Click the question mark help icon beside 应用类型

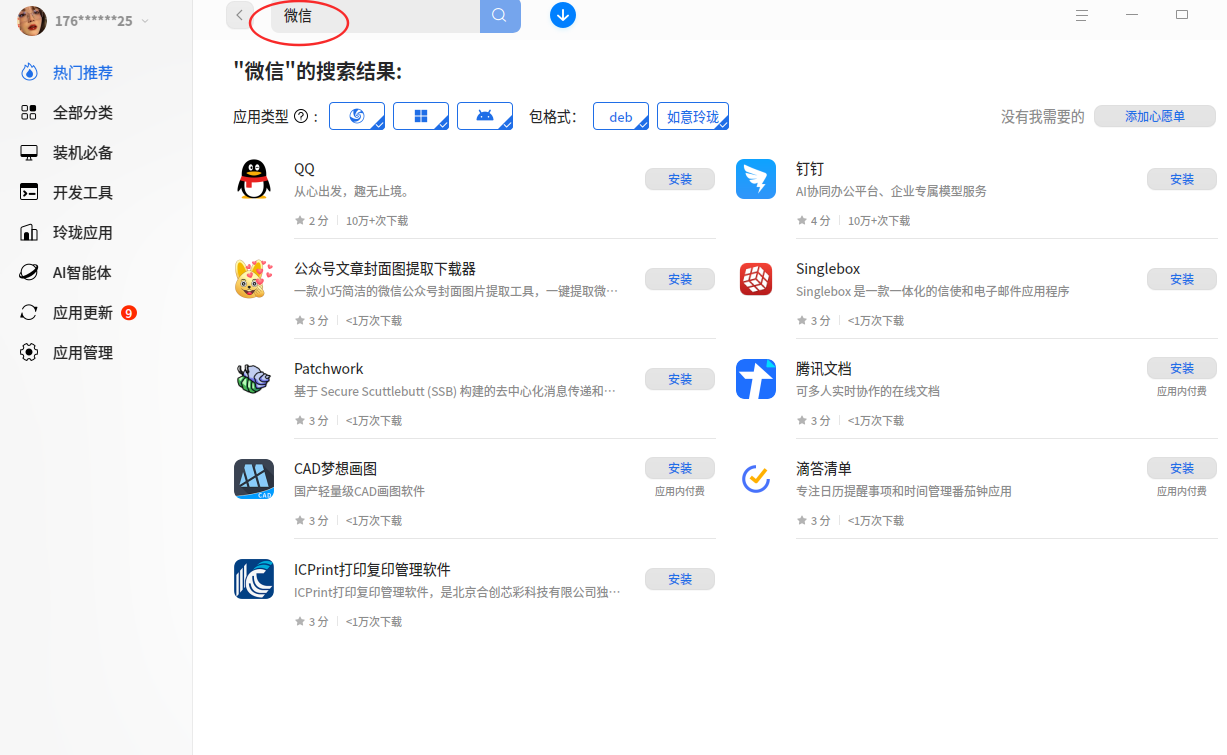tap(301, 117)
